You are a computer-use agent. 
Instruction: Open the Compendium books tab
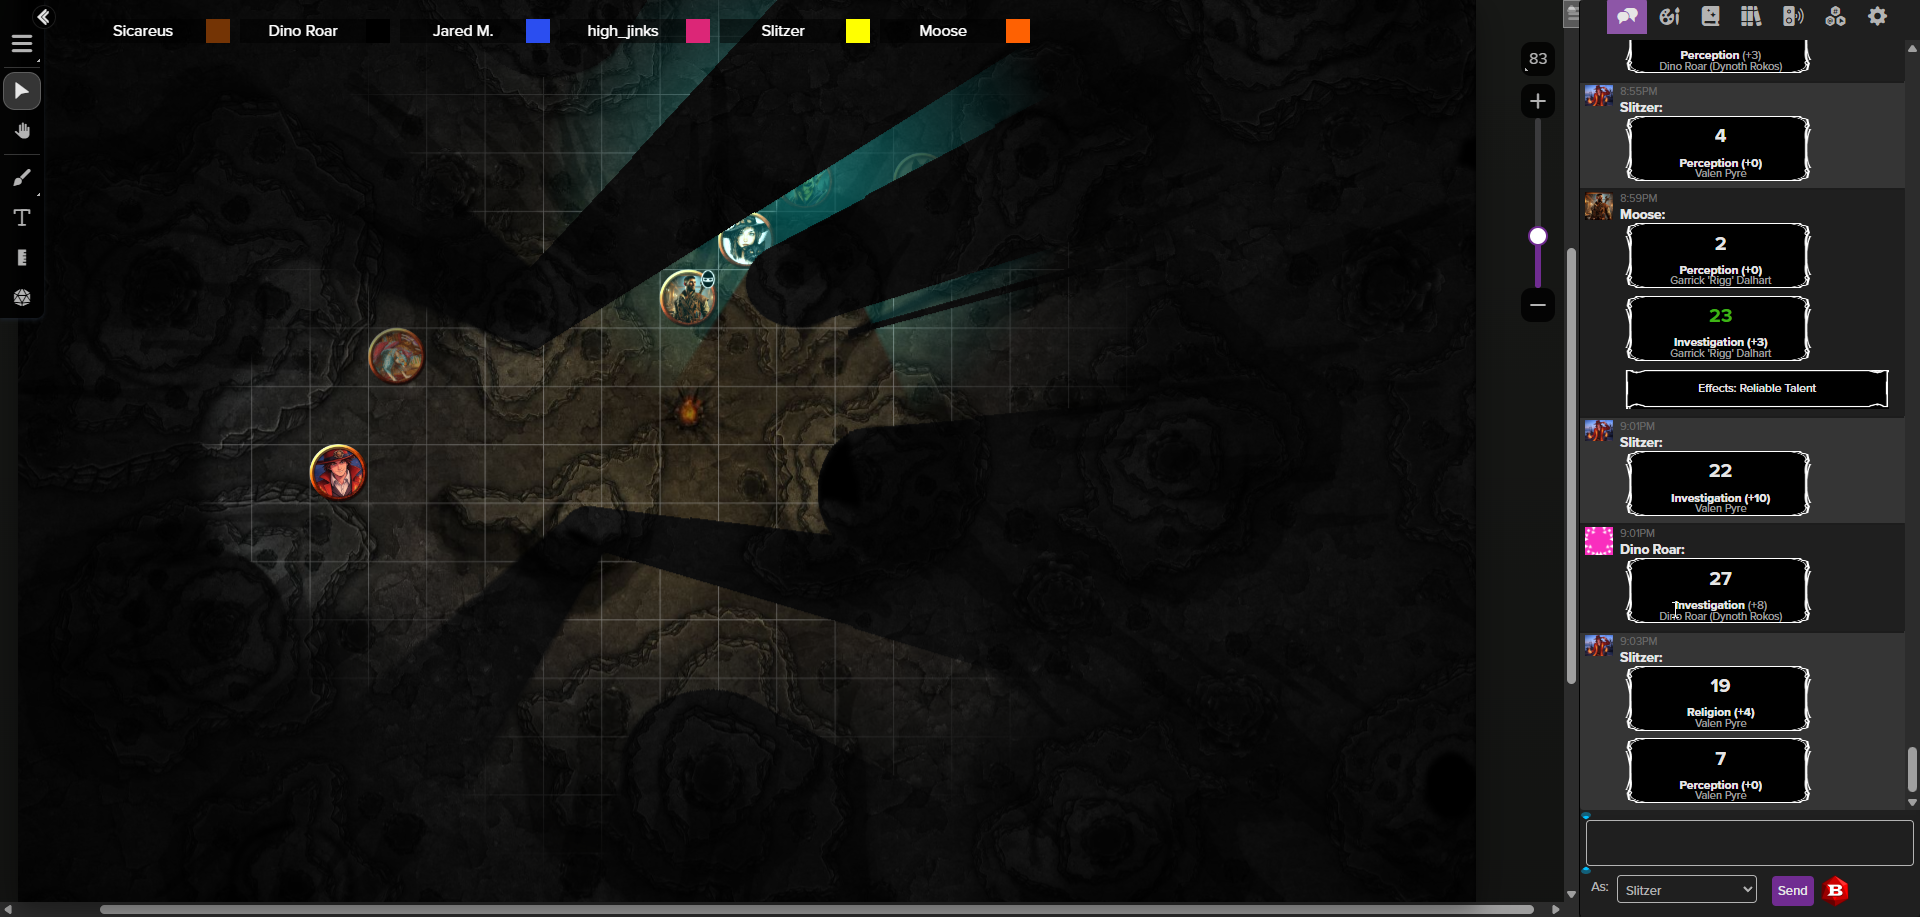point(1751,16)
